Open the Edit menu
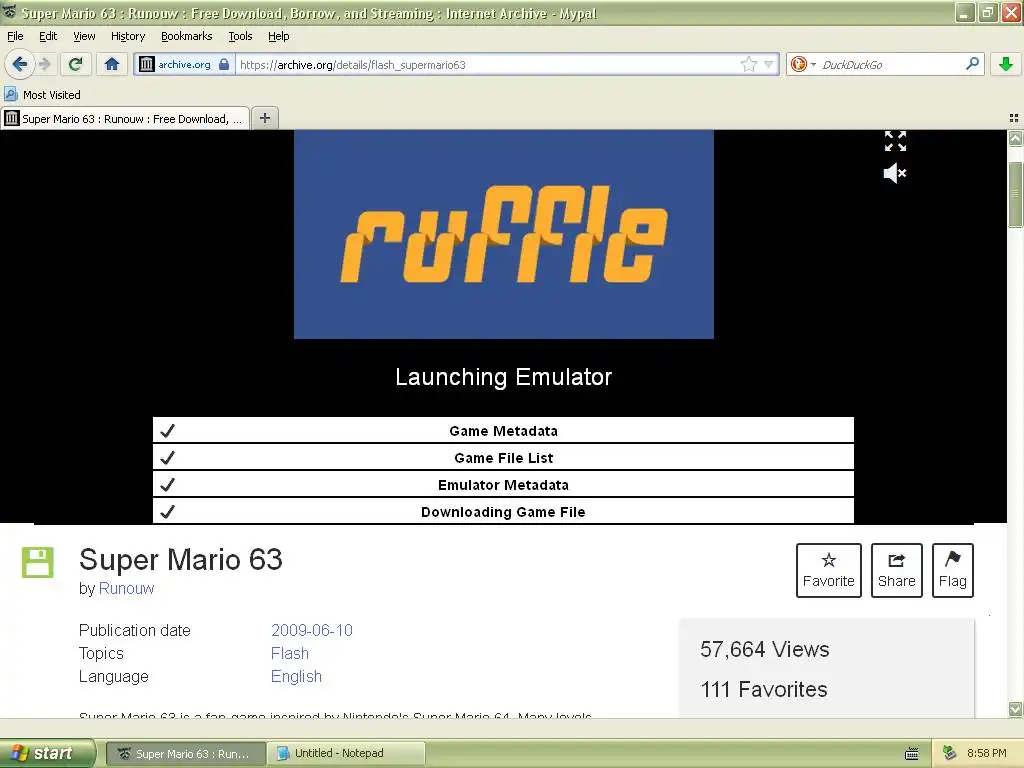1024x768 pixels. (x=48, y=36)
